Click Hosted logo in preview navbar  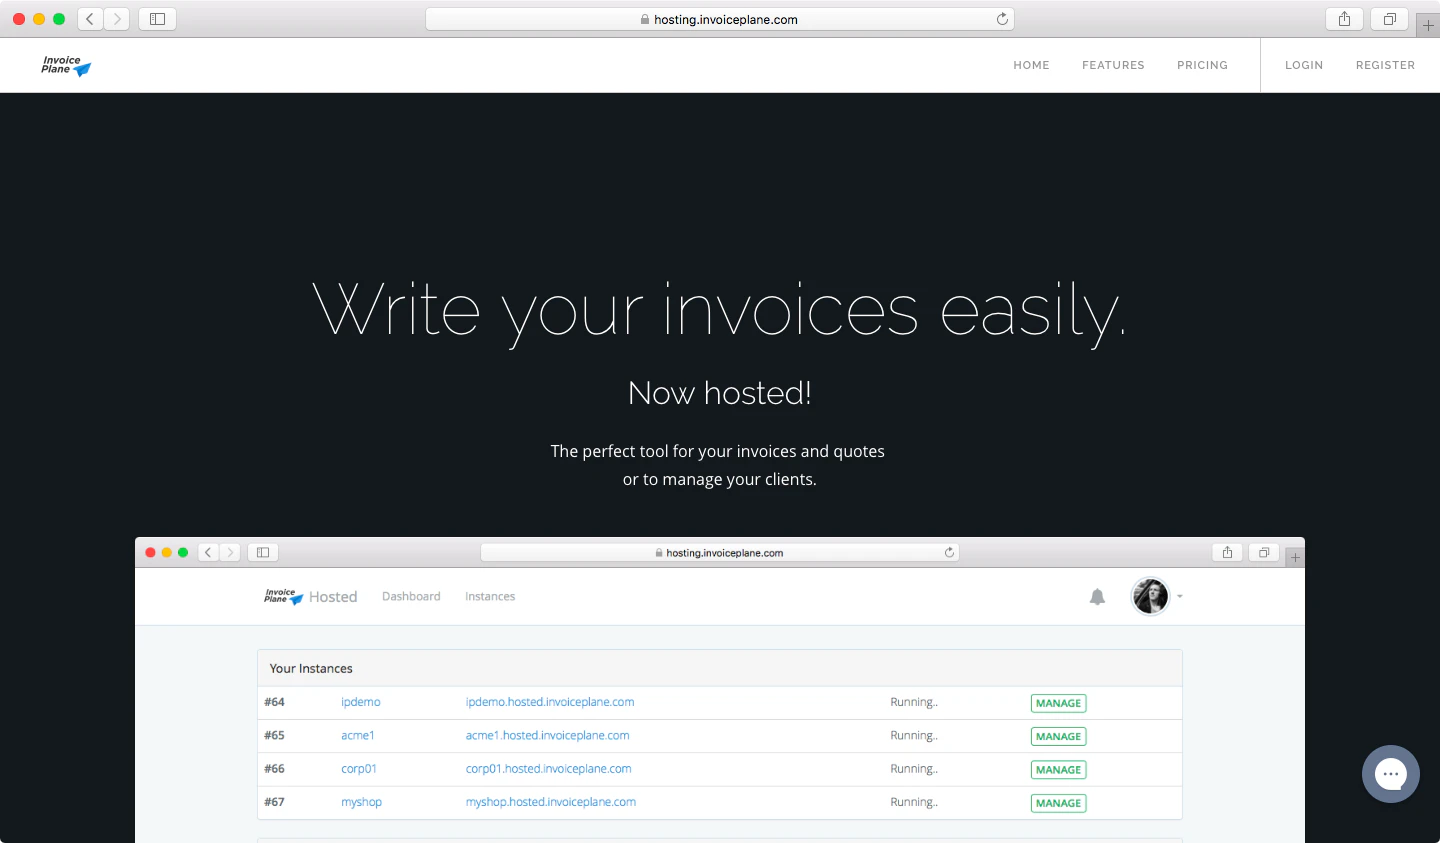[x=311, y=597]
